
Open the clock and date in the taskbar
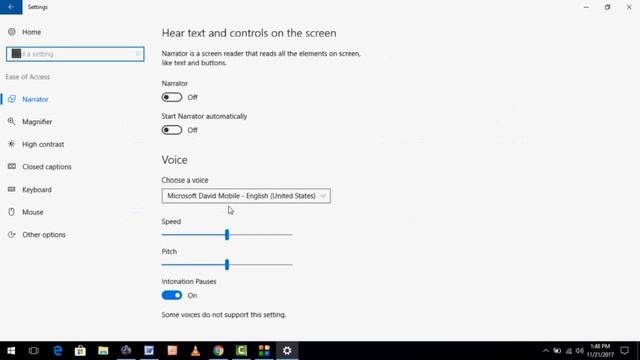pyautogui.click(x=600, y=351)
